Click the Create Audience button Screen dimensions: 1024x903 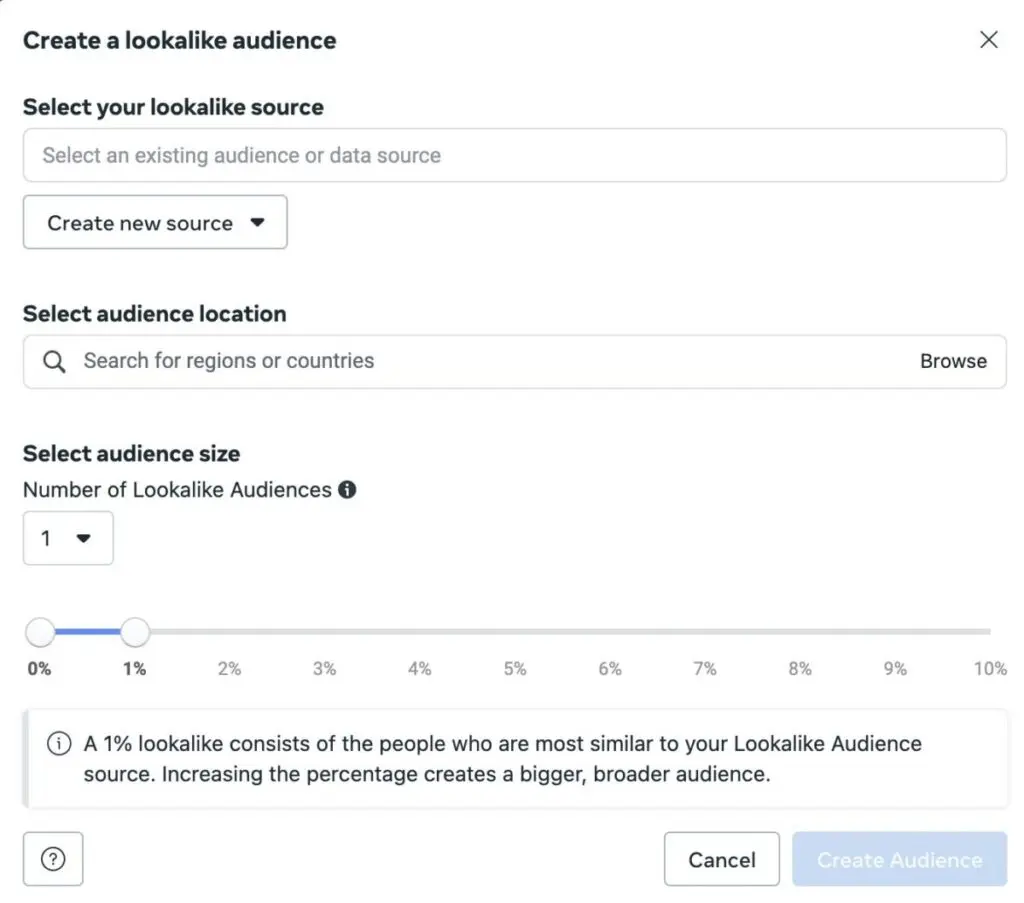(899, 859)
